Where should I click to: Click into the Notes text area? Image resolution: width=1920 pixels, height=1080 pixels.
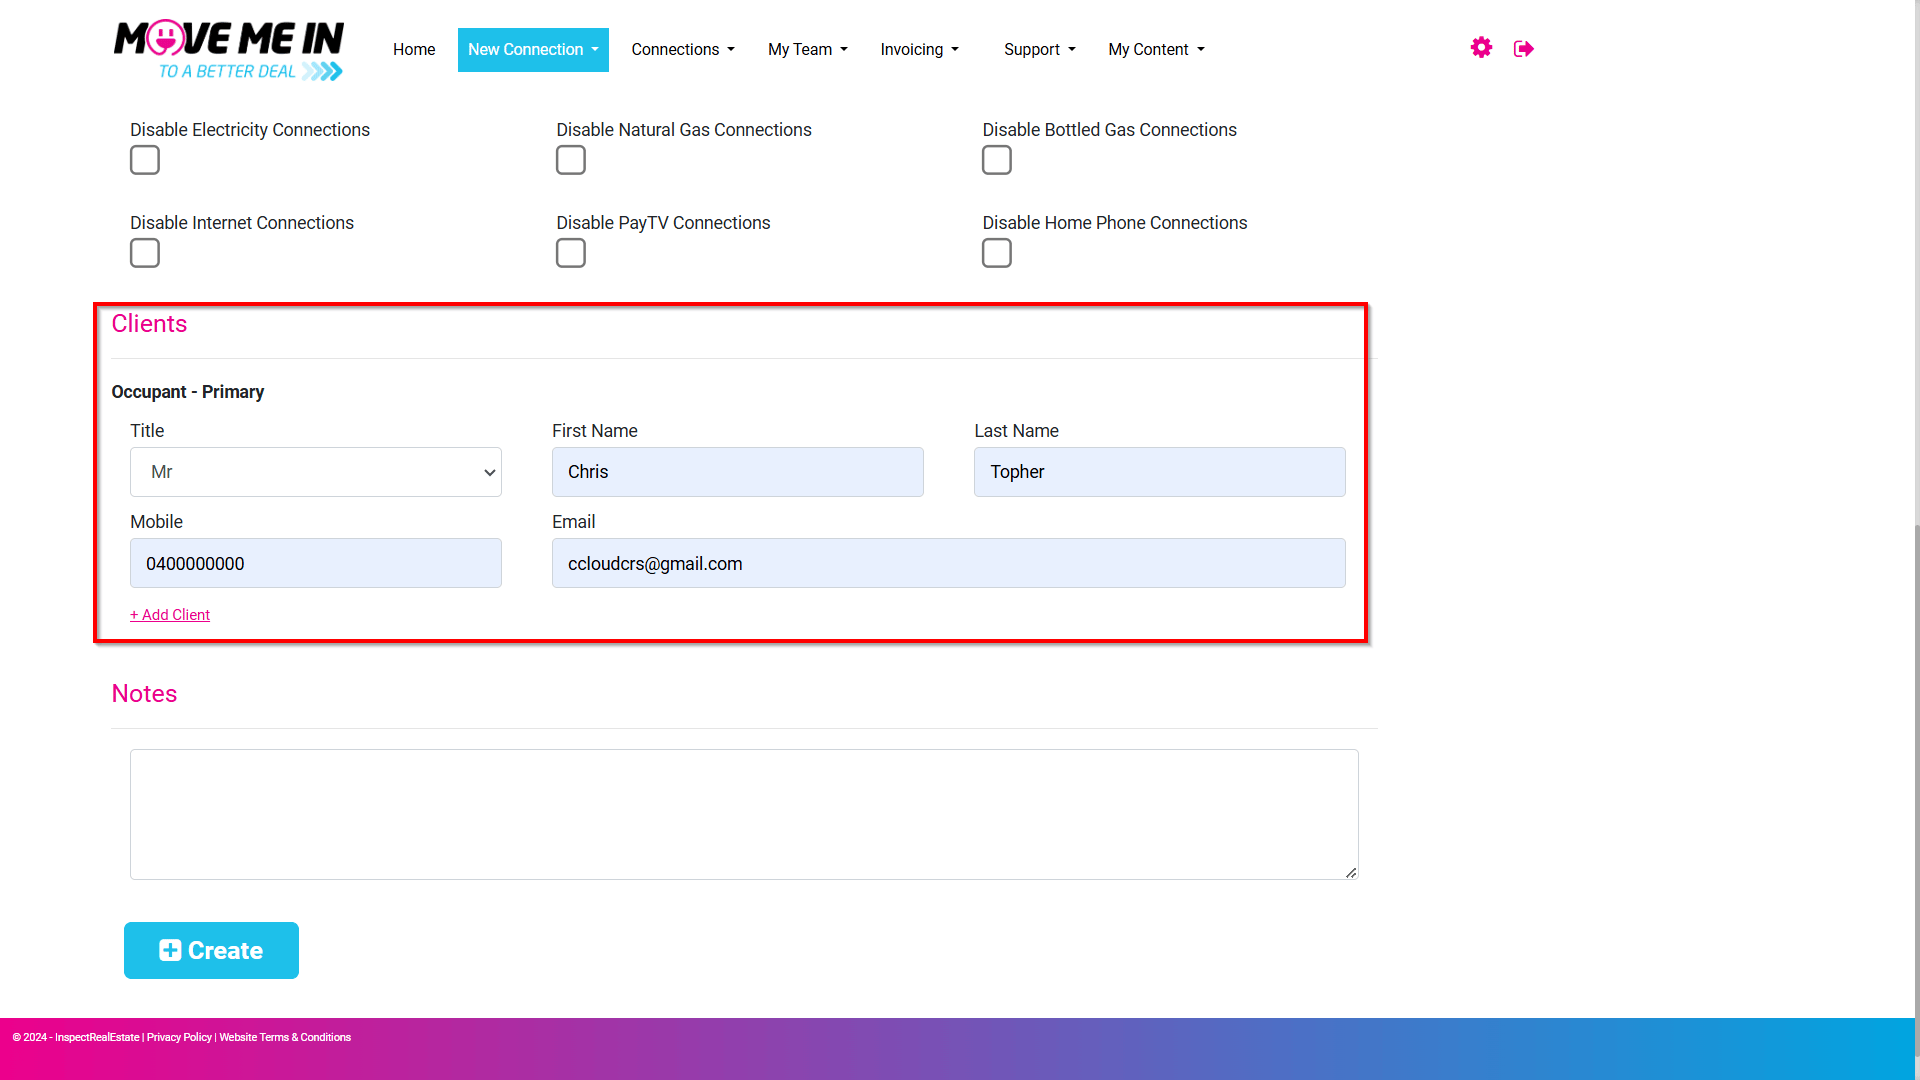pos(744,814)
